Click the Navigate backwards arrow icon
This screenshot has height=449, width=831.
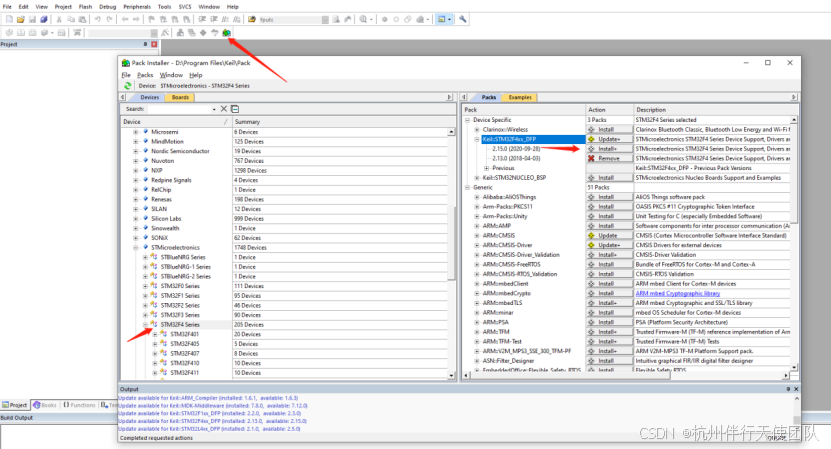coord(125,20)
